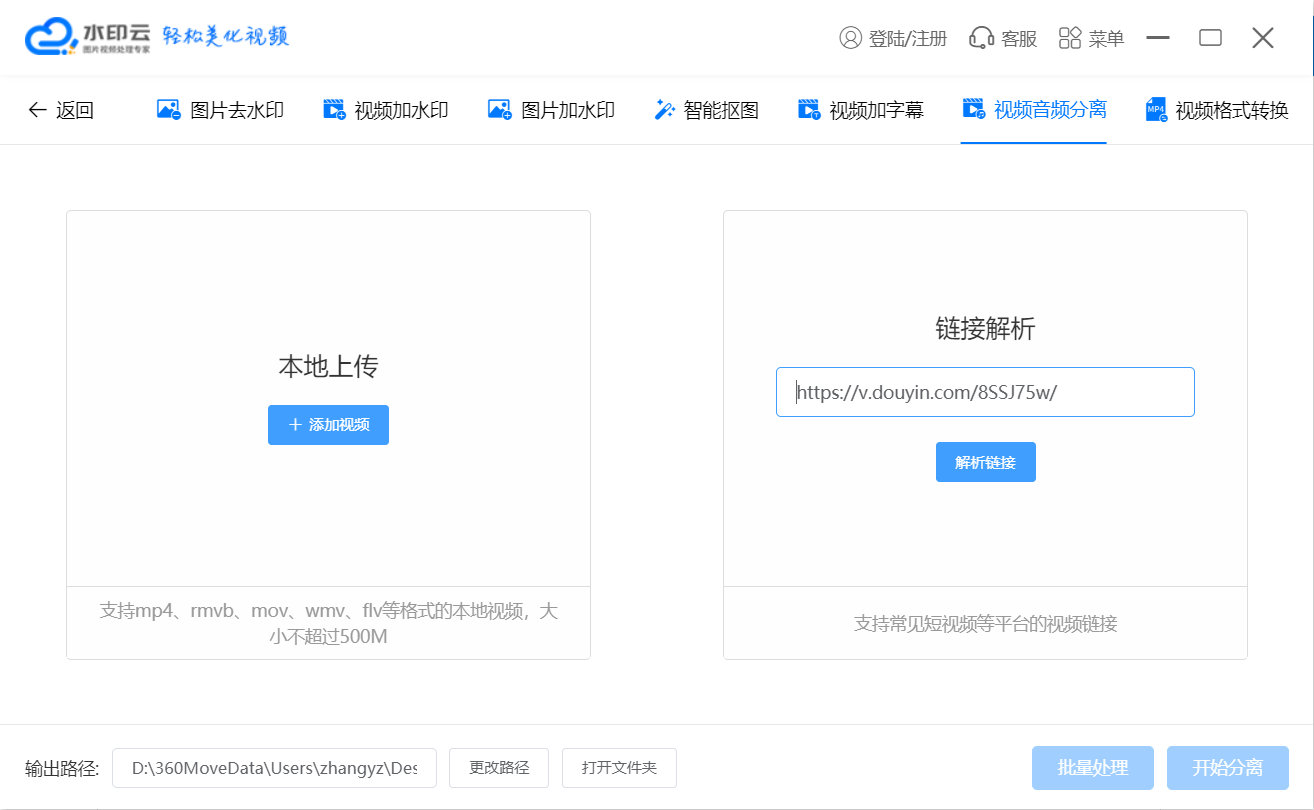Click the 批量处理 button
Screen dimensions: 1314x810
[x=1093, y=768]
